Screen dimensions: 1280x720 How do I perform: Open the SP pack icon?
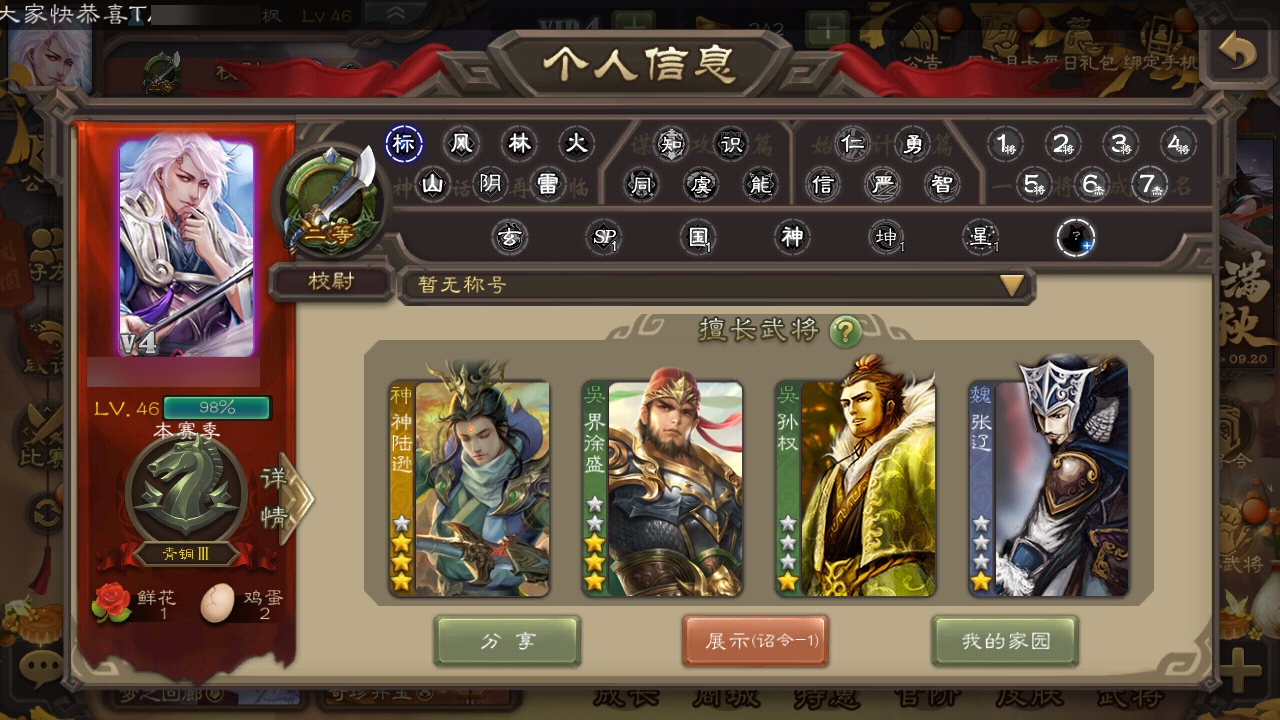click(x=604, y=238)
